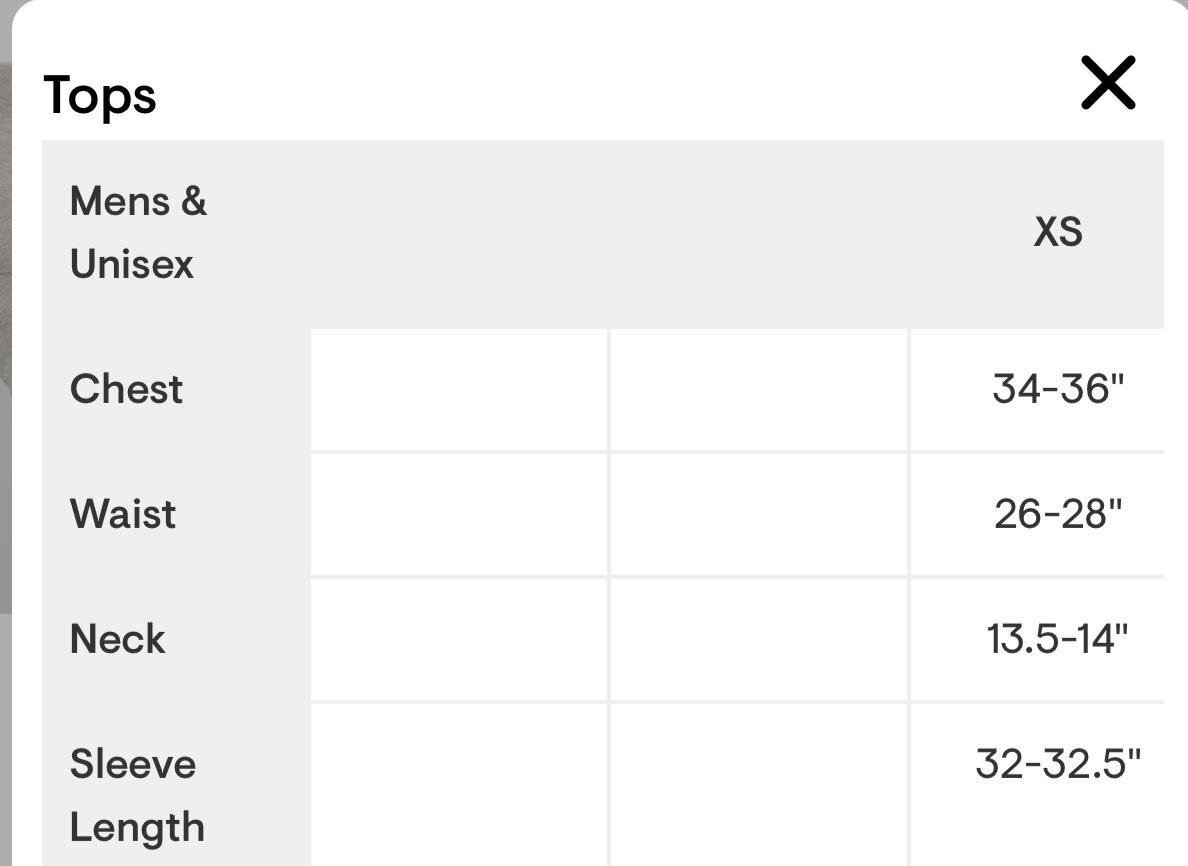Image resolution: width=1188 pixels, height=866 pixels.
Task: Select the Mens & Unisex header cell
Action: [138, 233]
